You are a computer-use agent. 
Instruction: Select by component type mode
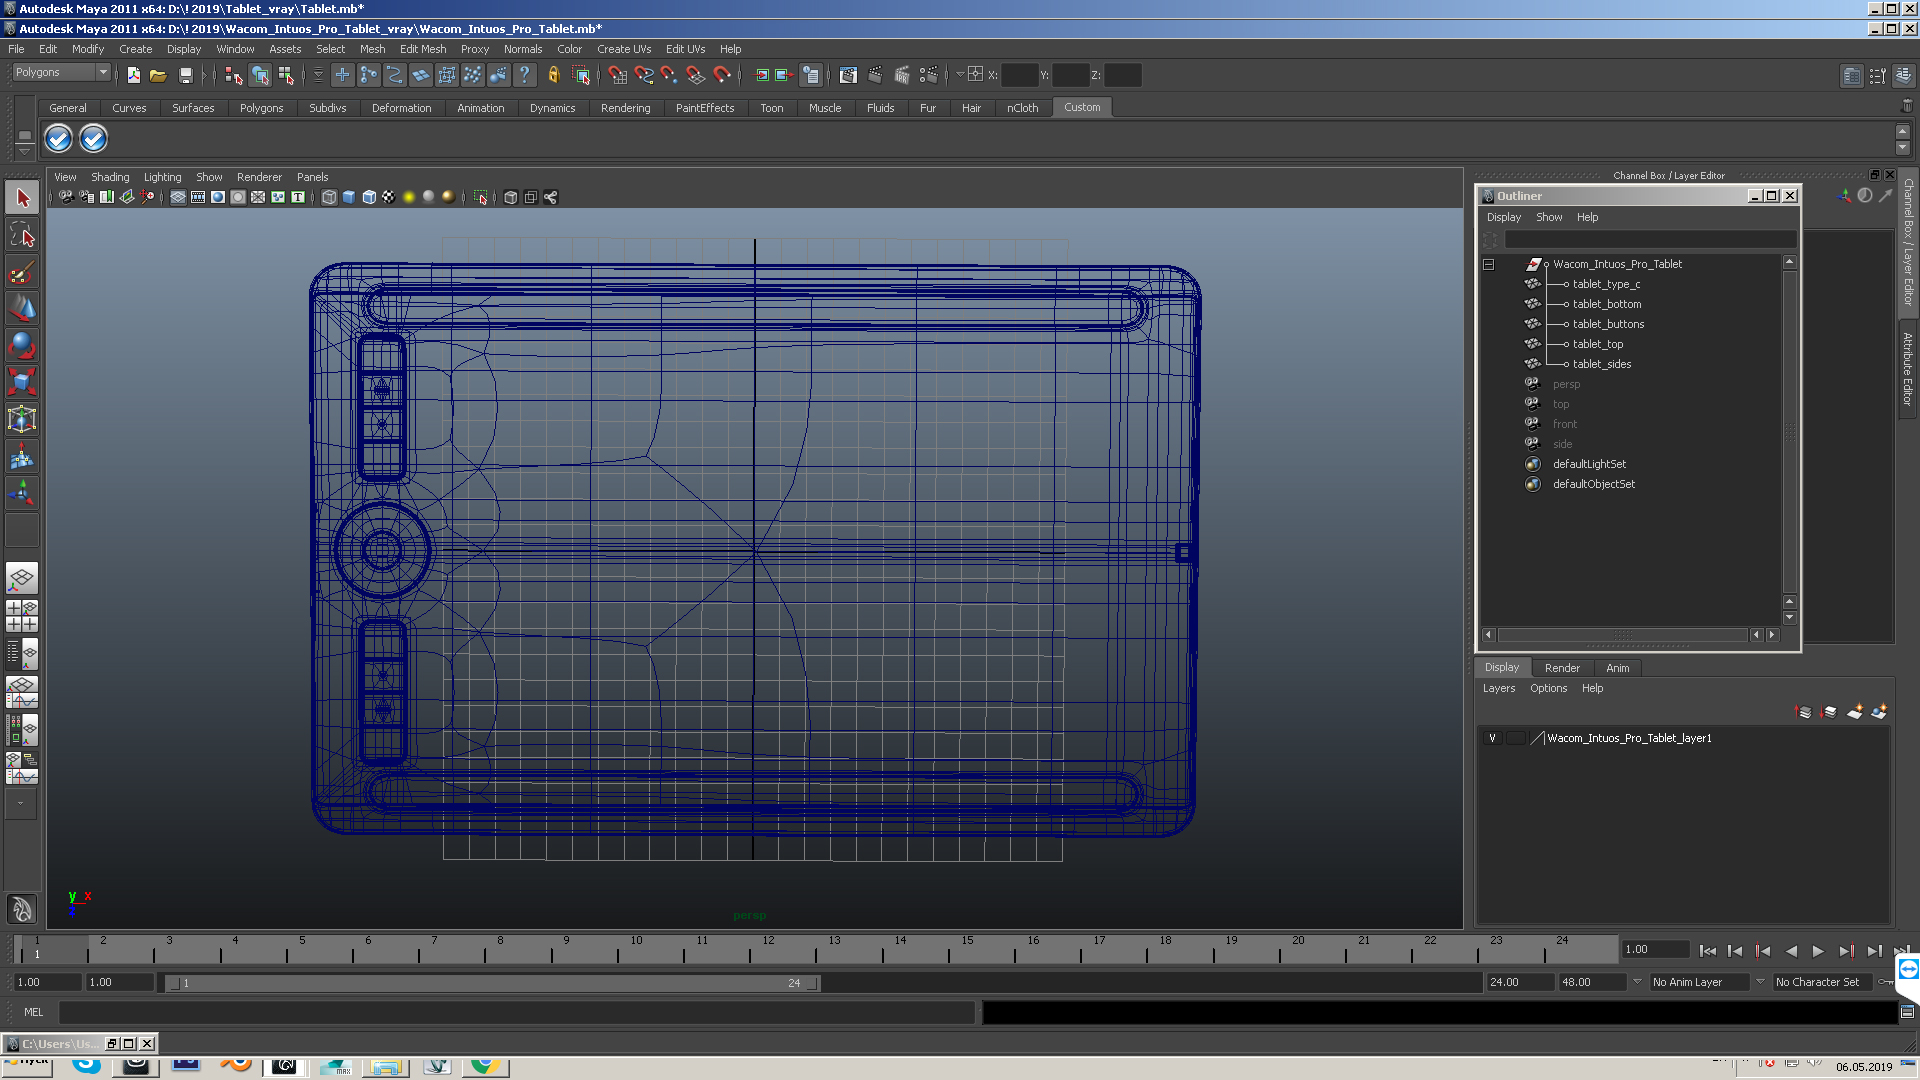pos(287,75)
